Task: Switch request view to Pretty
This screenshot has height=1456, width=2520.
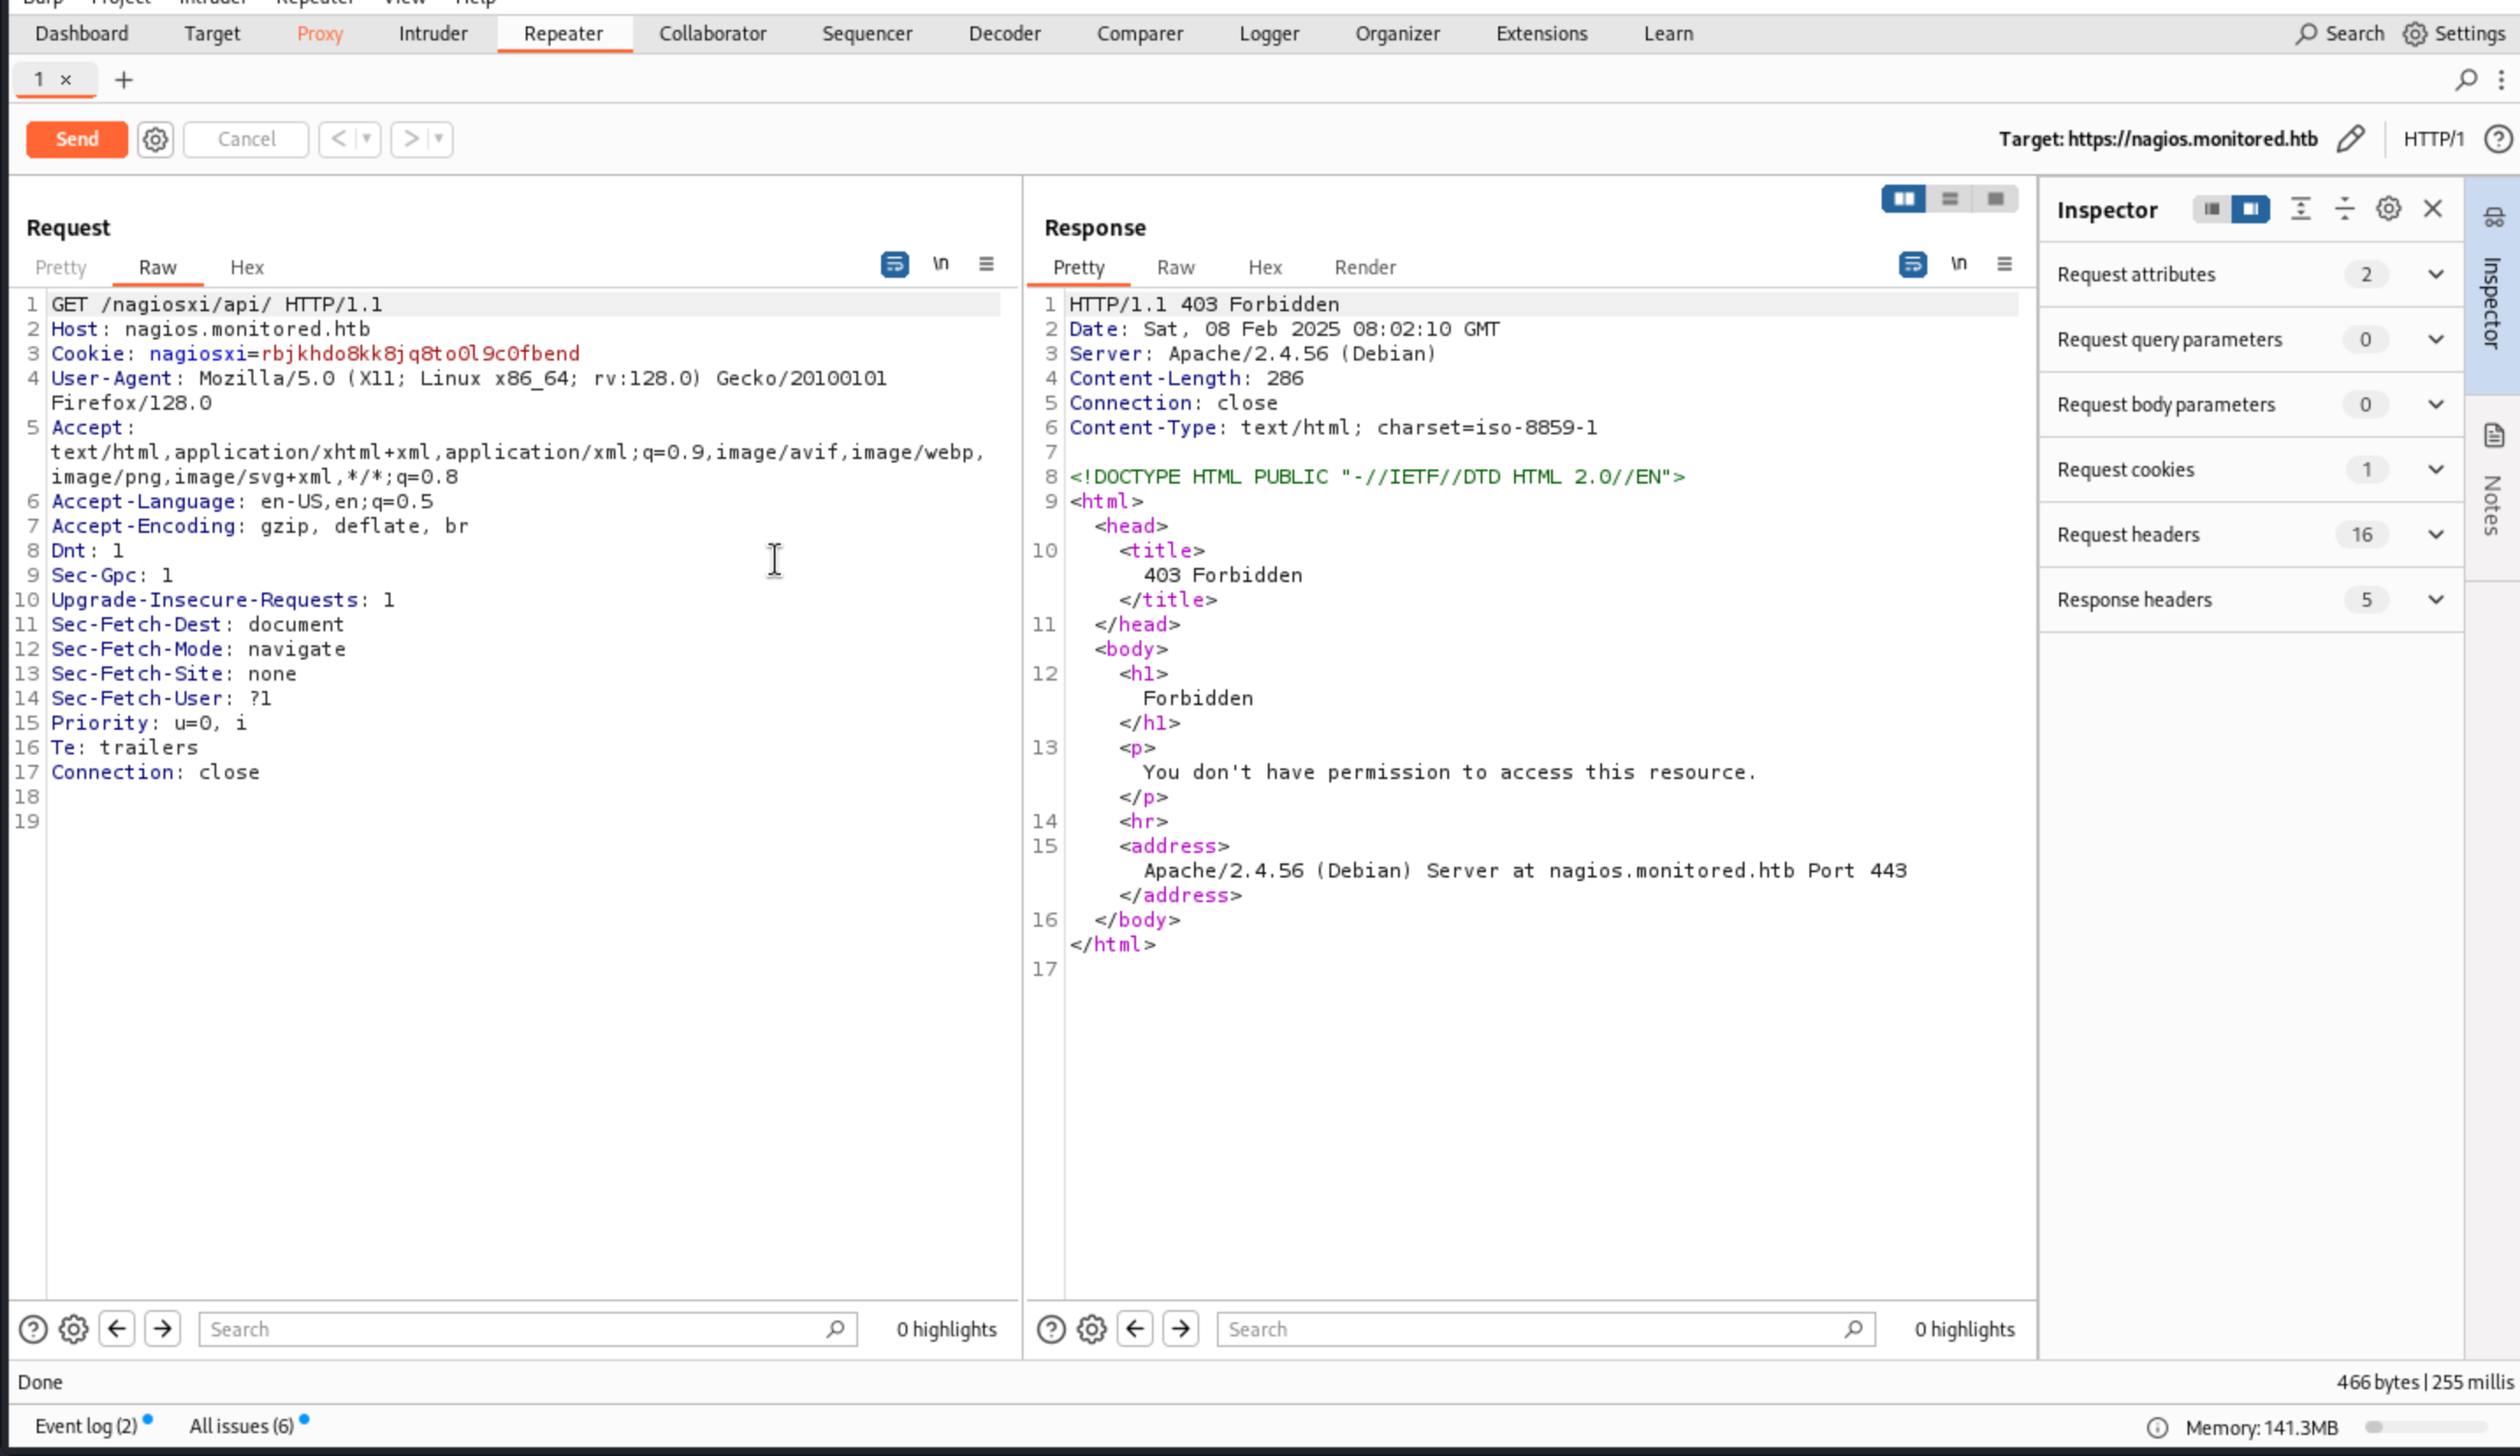Action: pyautogui.click(x=61, y=267)
